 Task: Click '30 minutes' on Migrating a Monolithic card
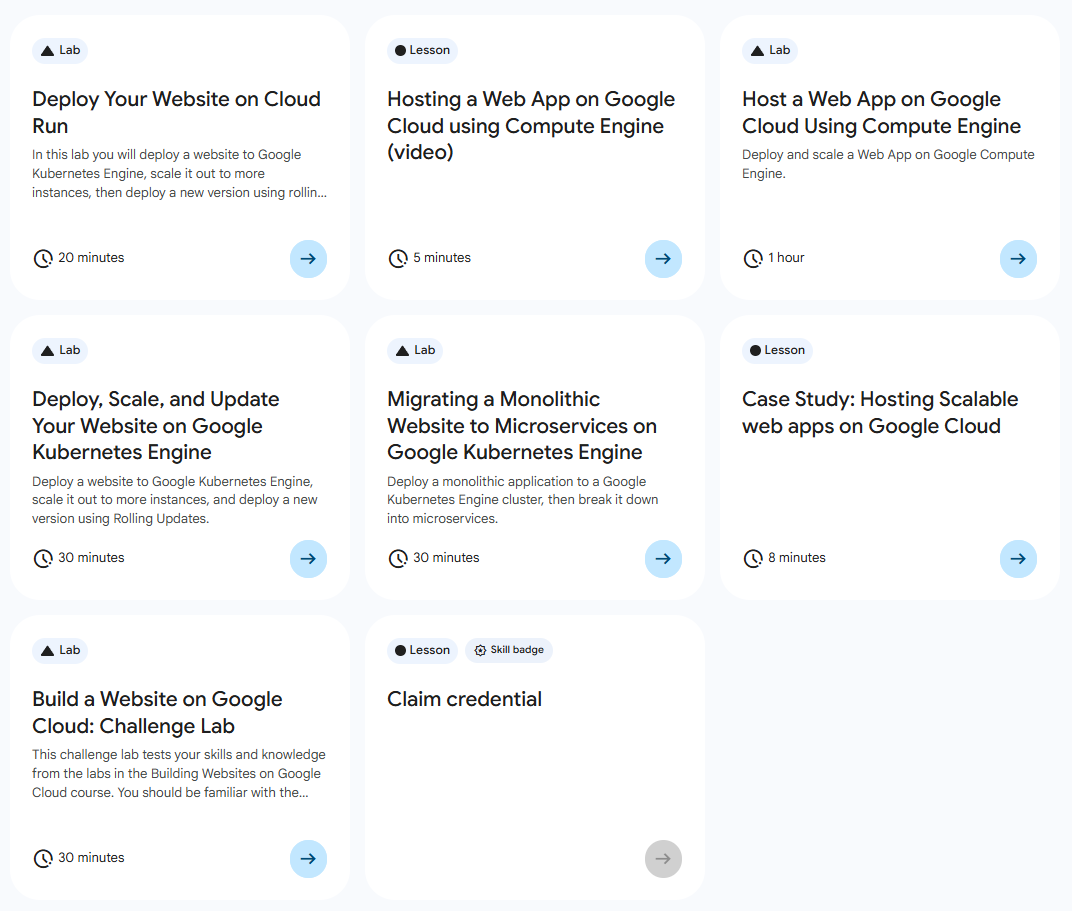[446, 558]
